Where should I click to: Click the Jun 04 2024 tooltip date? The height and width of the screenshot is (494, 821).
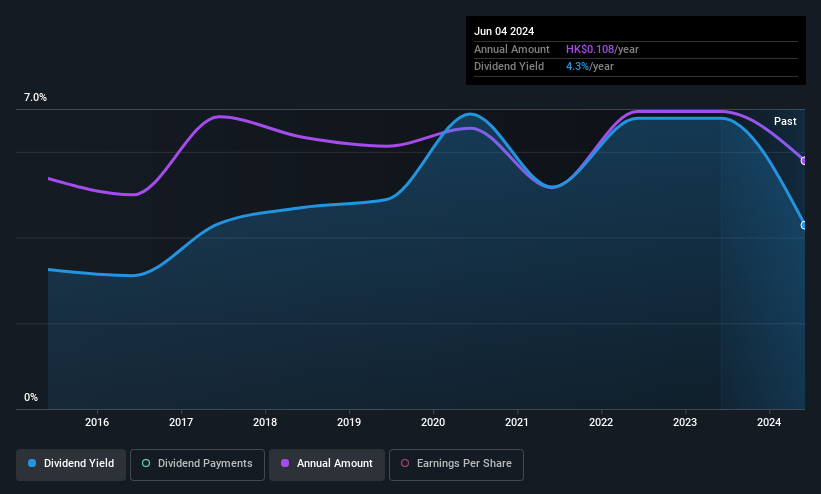click(504, 31)
